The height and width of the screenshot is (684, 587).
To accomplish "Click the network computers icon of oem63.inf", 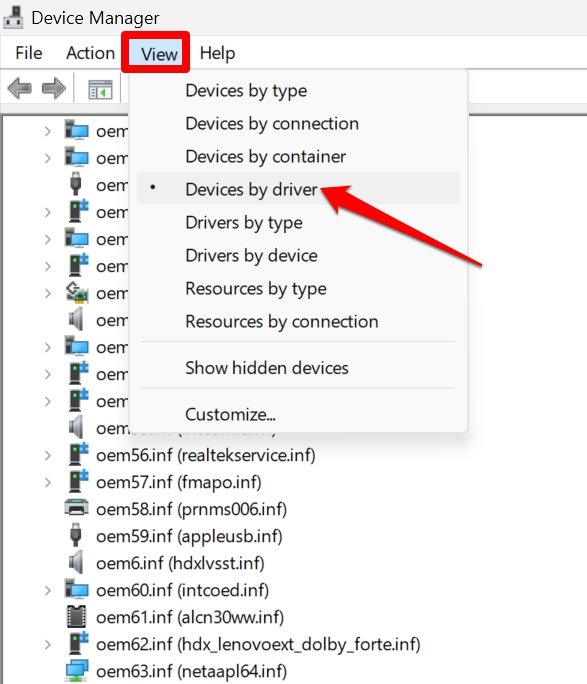I will [x=77, y=670].
